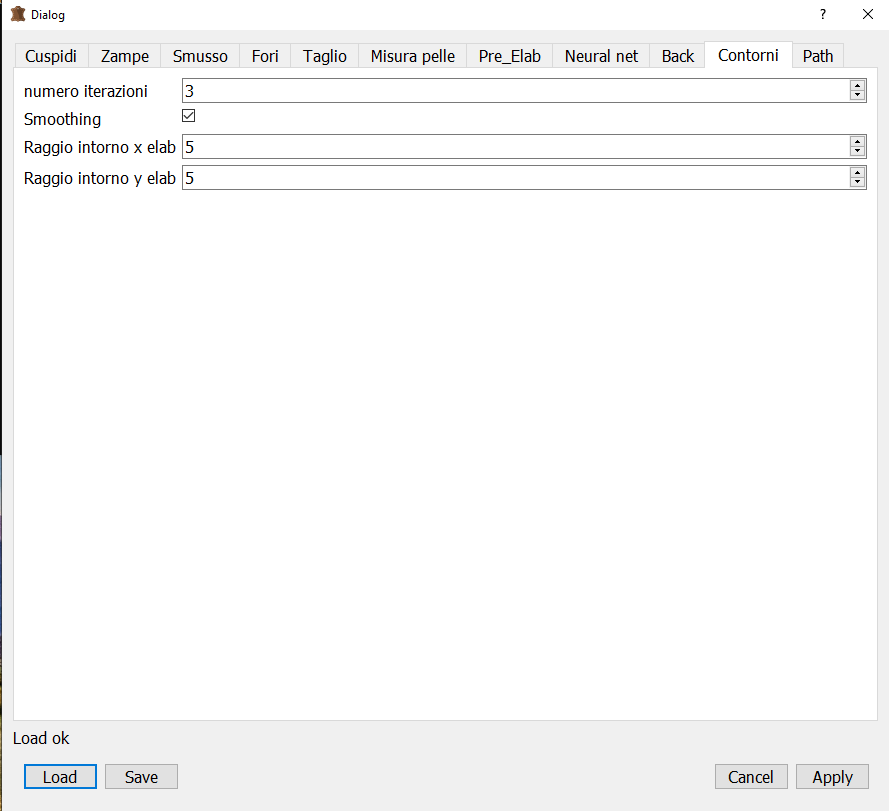
Task: Increase Raggio intorno y elab value
Action: coord(857,173)
